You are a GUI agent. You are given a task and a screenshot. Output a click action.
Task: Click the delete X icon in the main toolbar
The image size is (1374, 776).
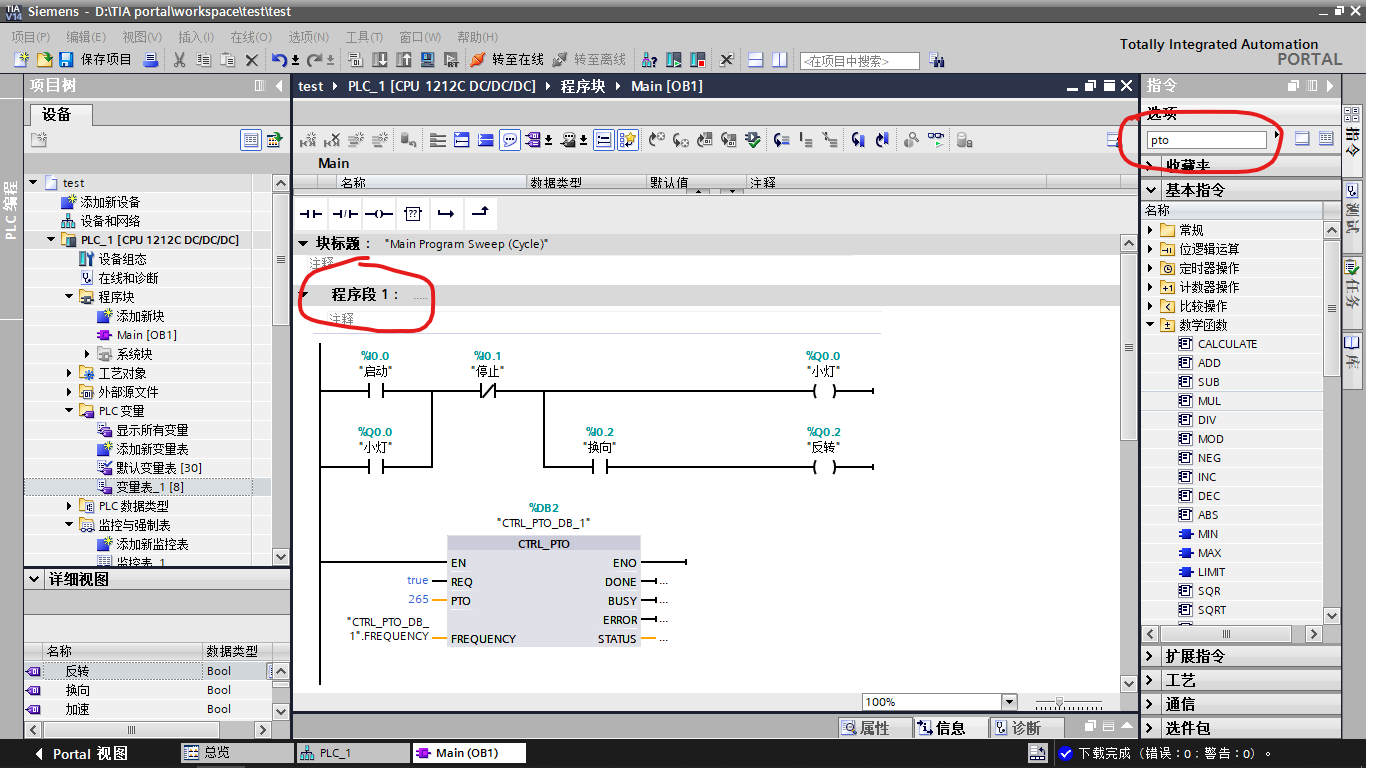[252, 60]
